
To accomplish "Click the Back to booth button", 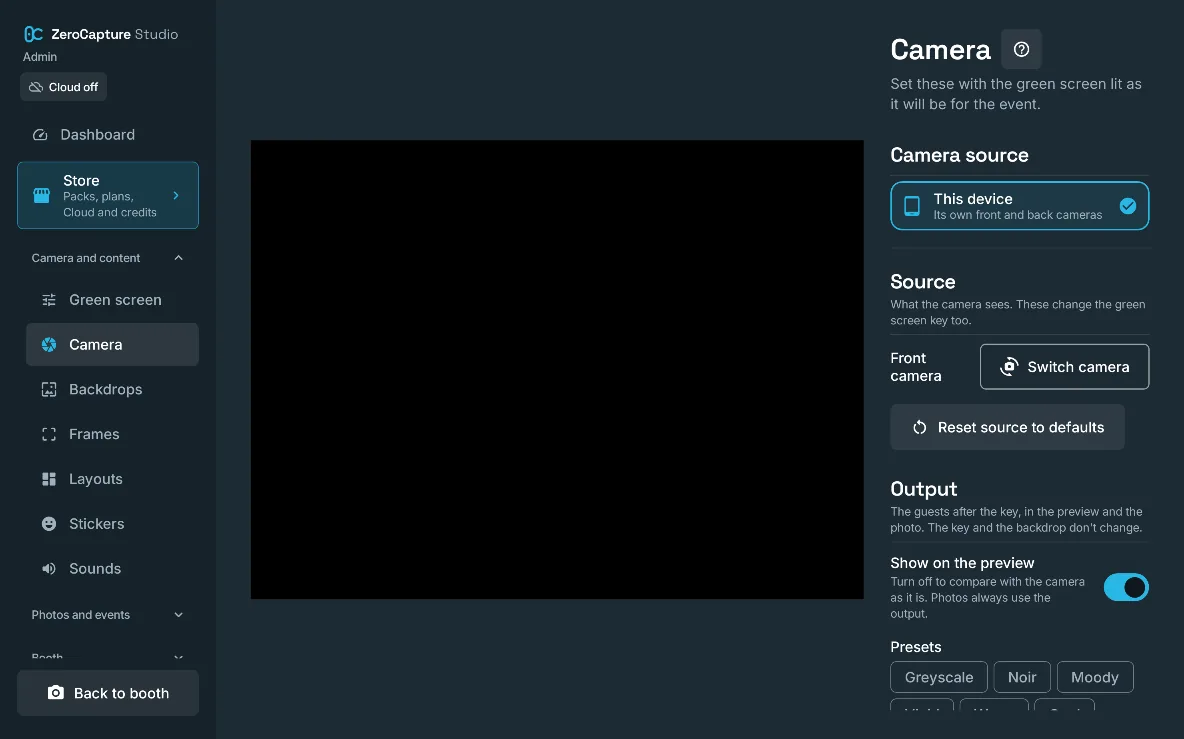I will [x=108, y=693].
